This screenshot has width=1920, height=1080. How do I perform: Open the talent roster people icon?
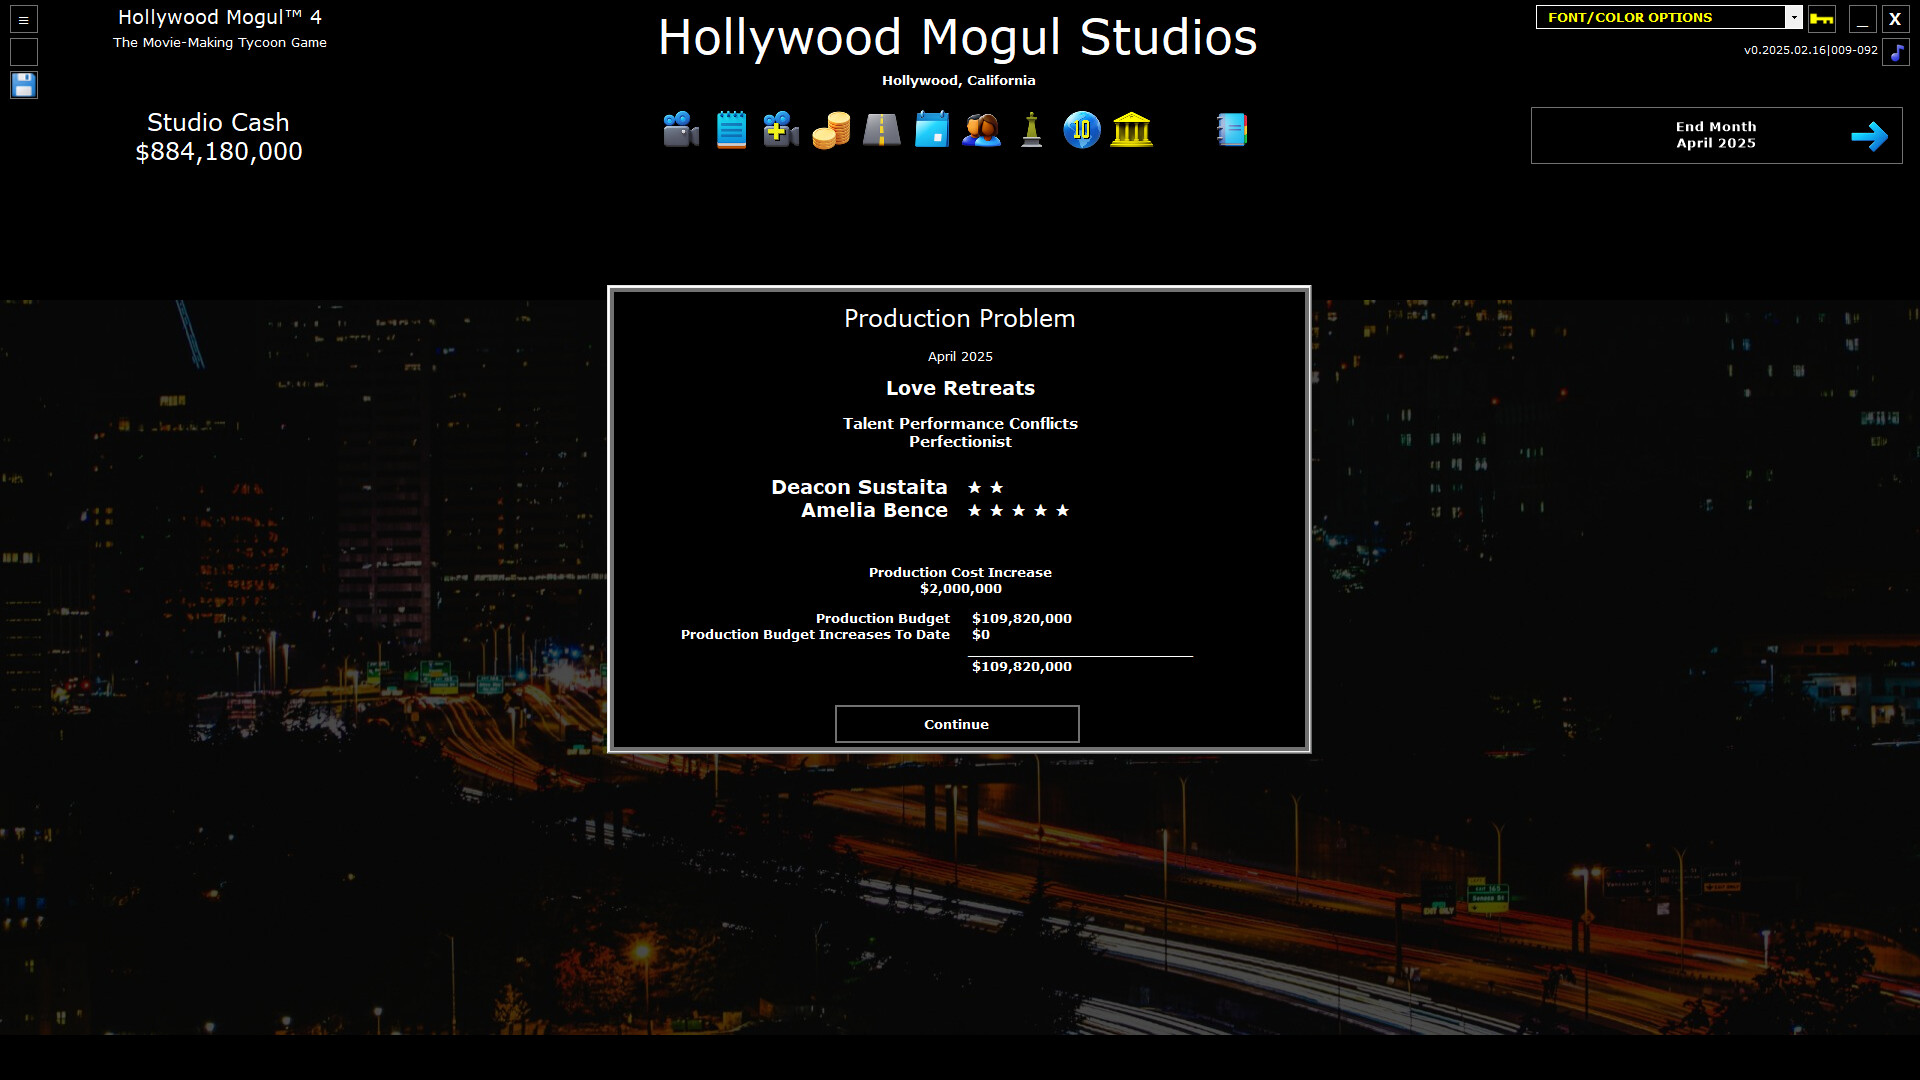(x=981, y=129)
